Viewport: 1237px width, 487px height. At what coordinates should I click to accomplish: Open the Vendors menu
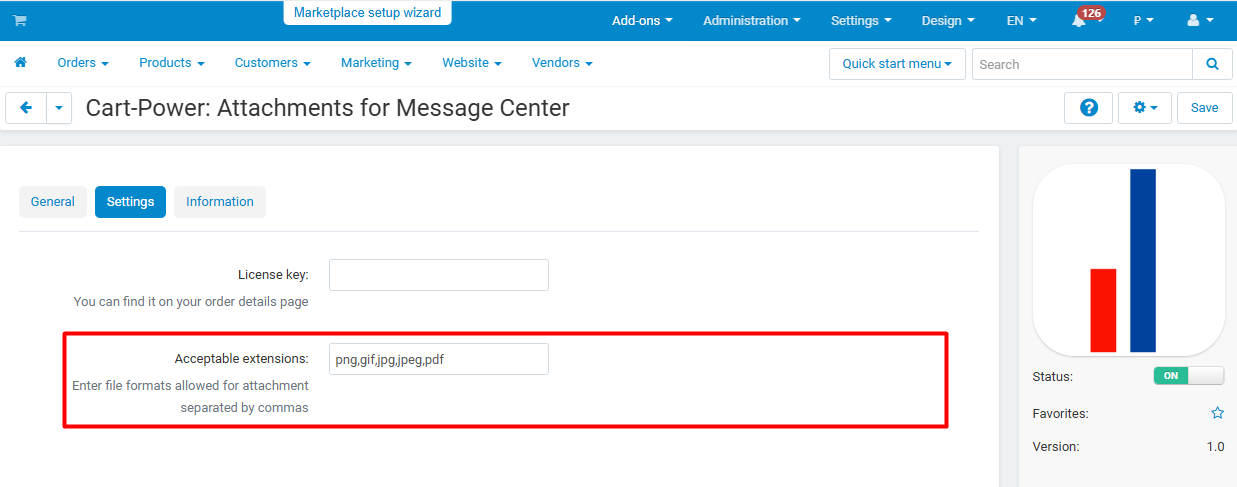pos(562,63)
